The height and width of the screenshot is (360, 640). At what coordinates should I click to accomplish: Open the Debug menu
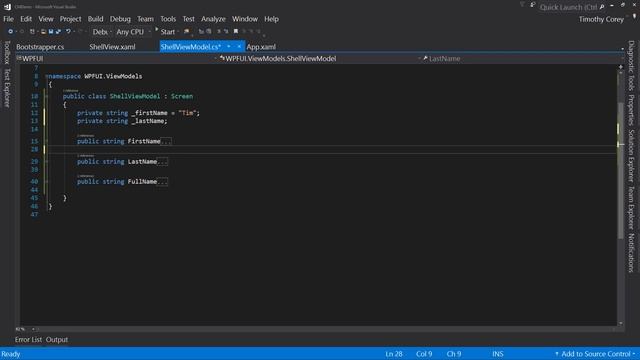(120, 19)
